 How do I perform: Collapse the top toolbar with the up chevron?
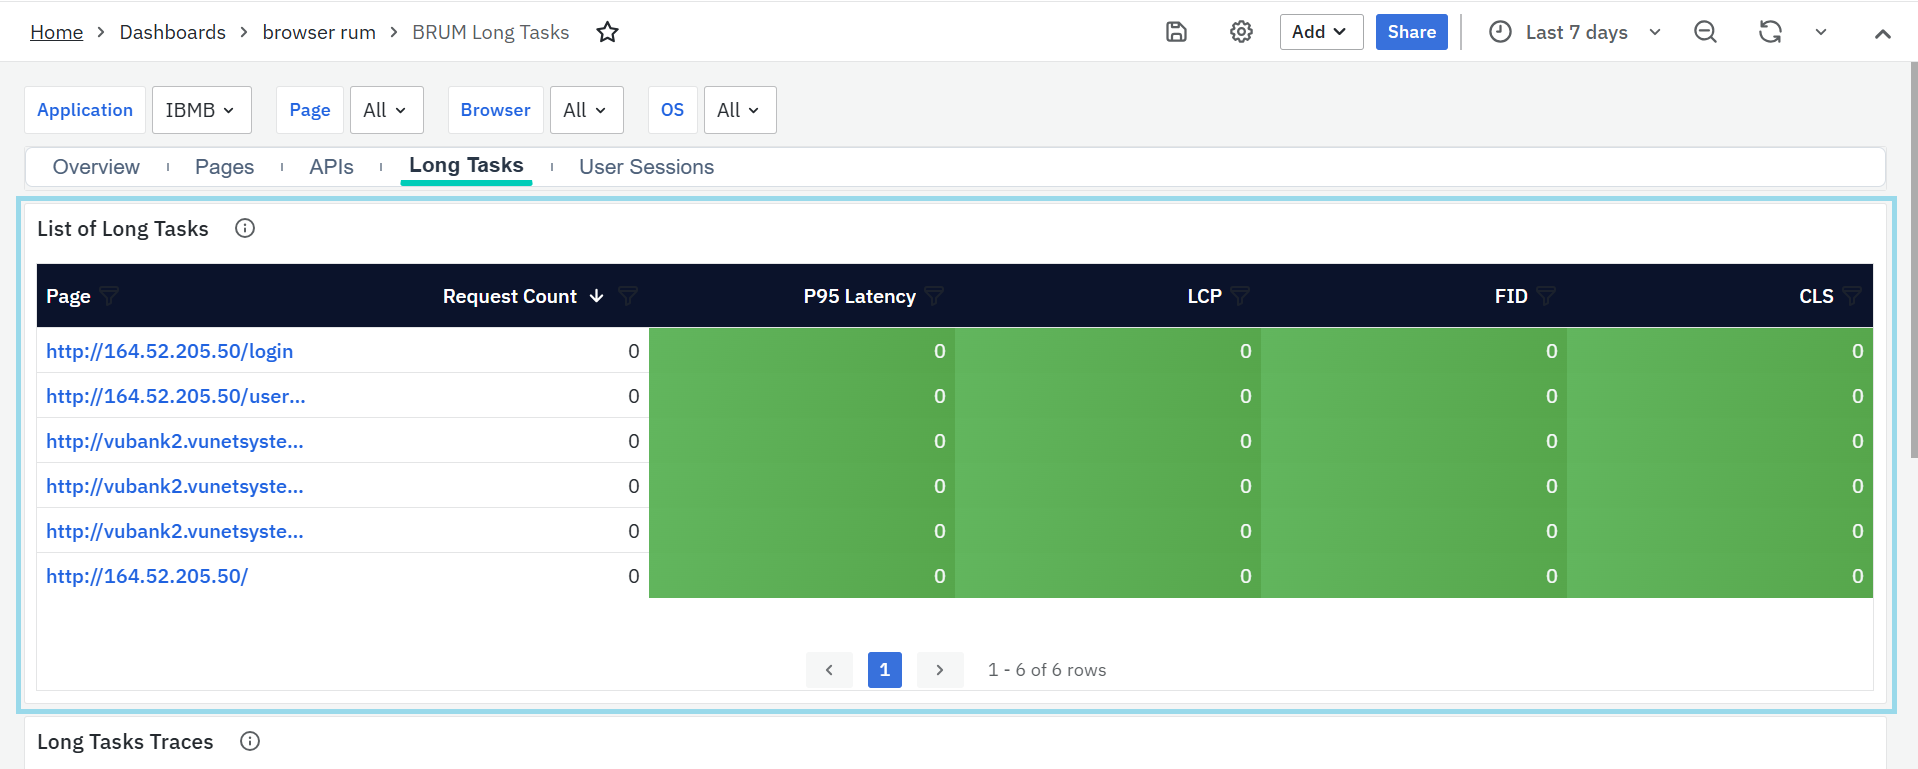[1882, 33]
